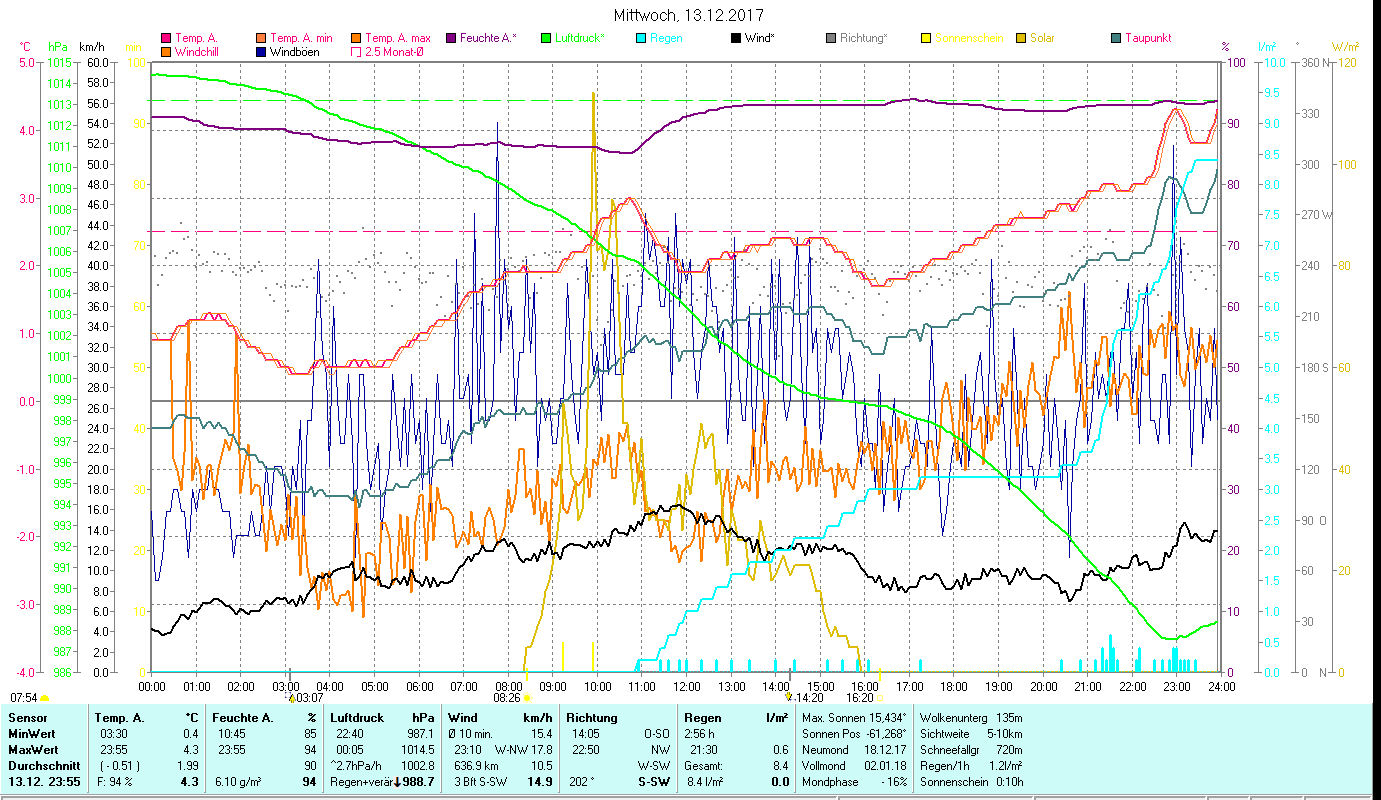Viewport: 1381px width, 800px height.
Task: Click the Neumond 18.12.17 entry
Action: pos(855,749)
